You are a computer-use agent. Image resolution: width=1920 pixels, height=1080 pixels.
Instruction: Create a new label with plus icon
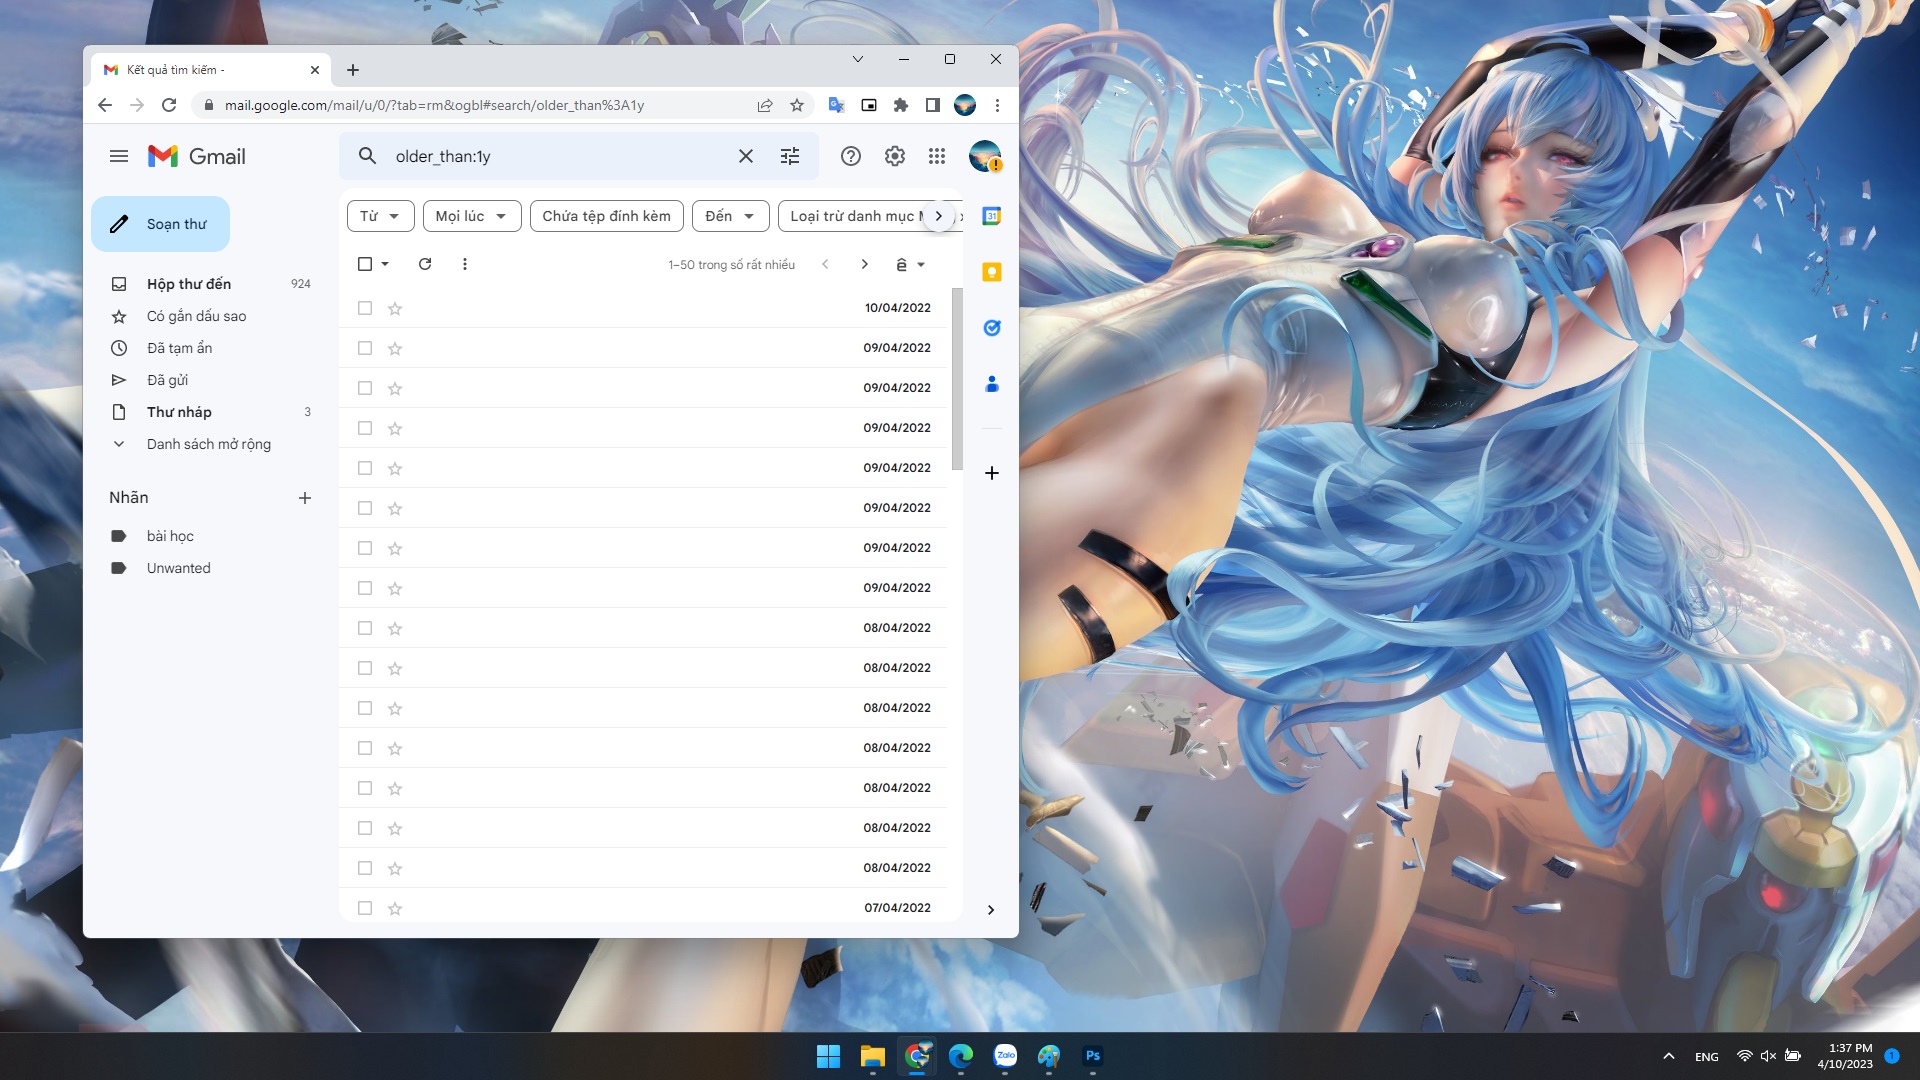[x=305, y=498]
